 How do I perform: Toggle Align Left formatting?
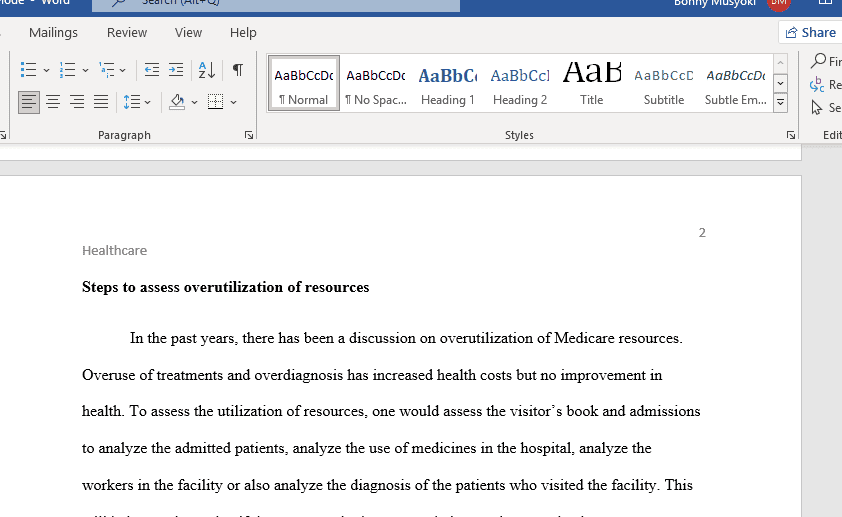pyautogui.click(x=29, y=101)
